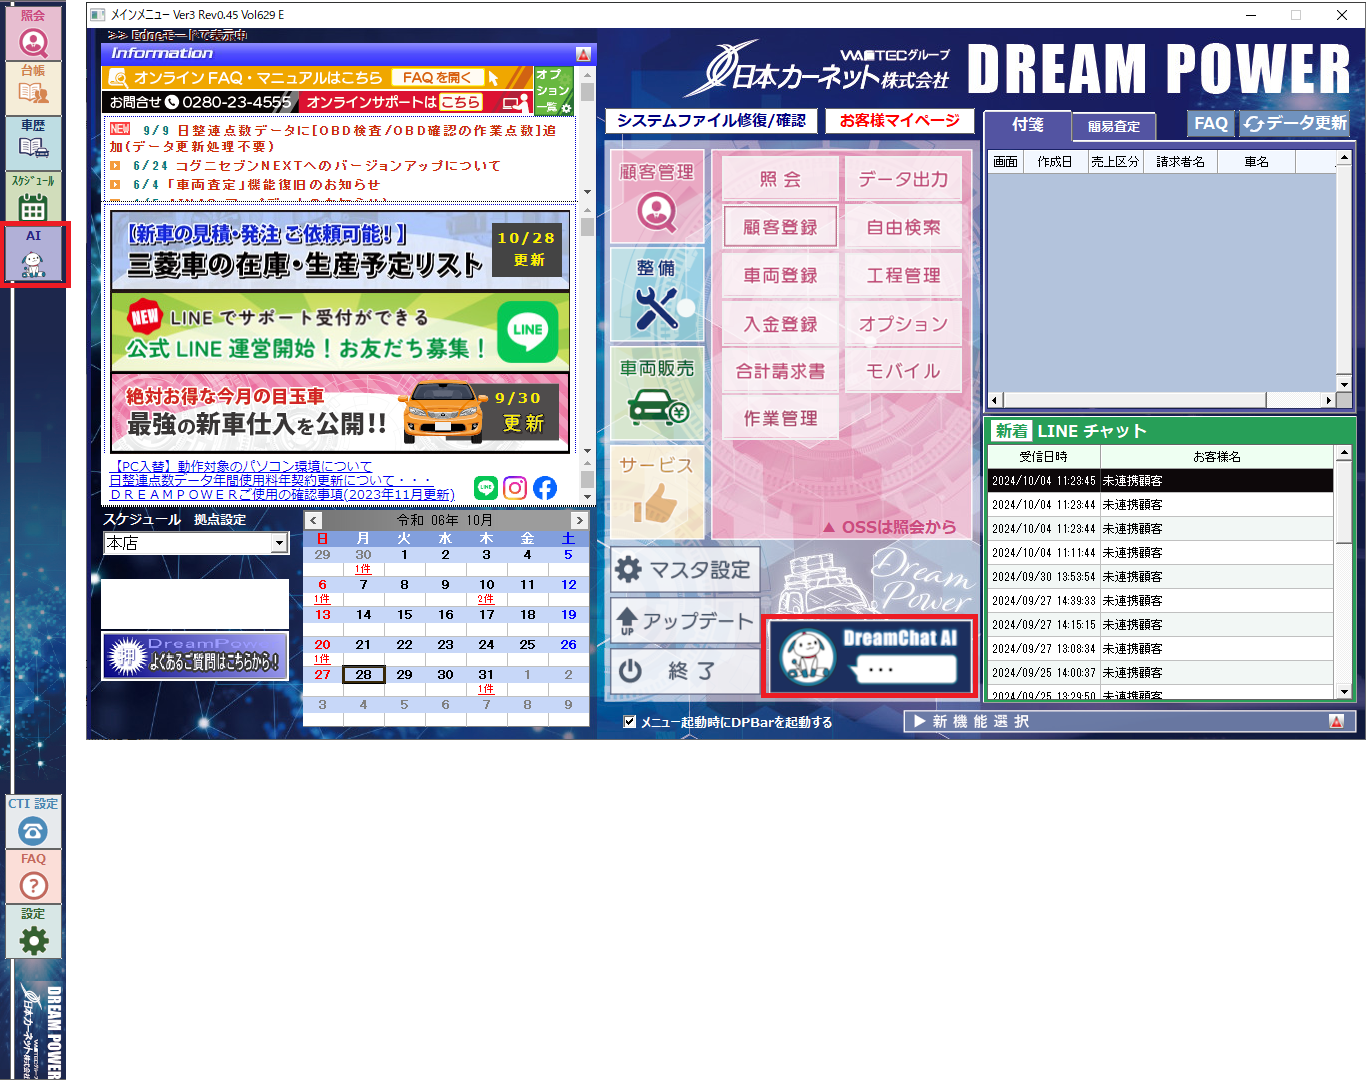Open the お客様マイページ button

pyautogui.click(x=900, y=121)
